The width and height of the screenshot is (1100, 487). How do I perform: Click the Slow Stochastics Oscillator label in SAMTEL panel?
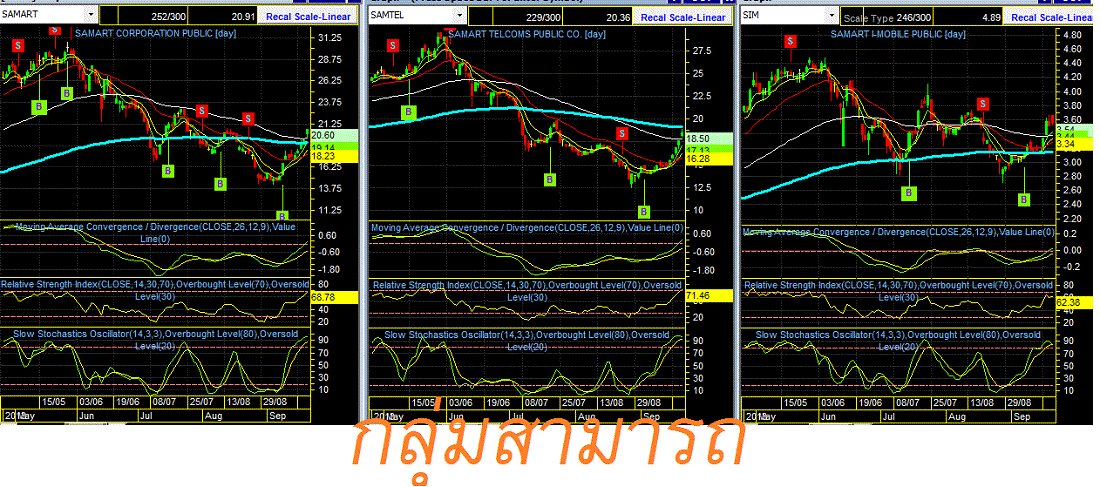coord(526,340)
